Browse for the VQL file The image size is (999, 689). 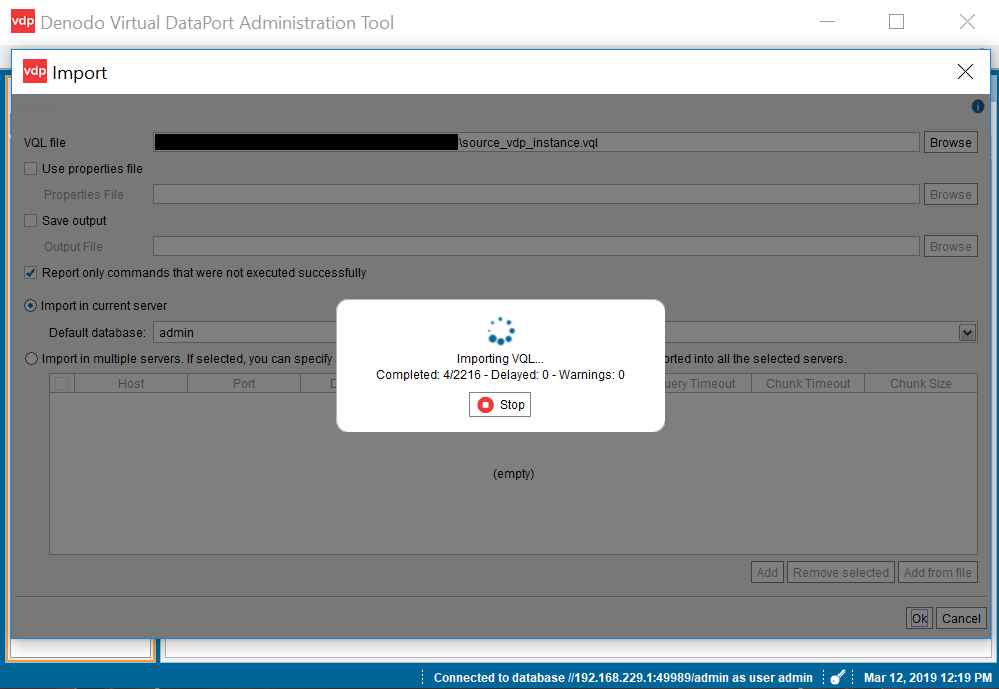coord(950,143)
